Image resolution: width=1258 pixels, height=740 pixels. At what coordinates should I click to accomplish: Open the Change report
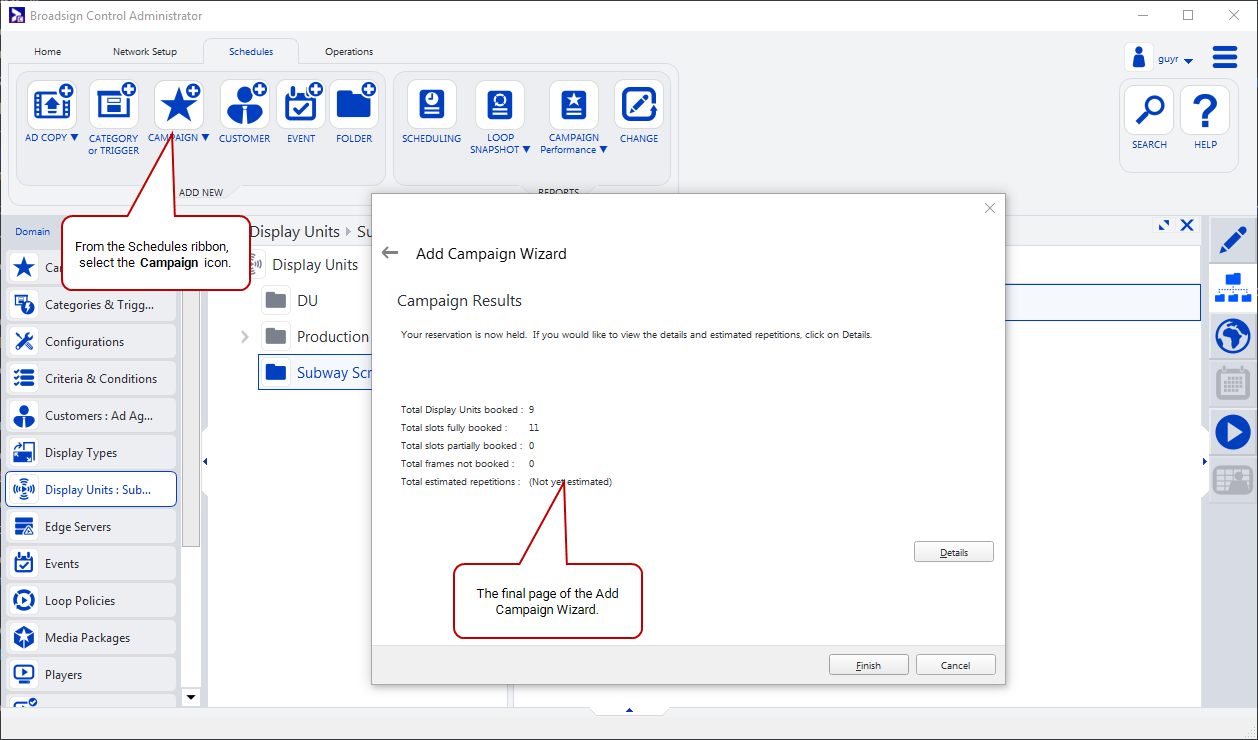(x=639, y=105)
